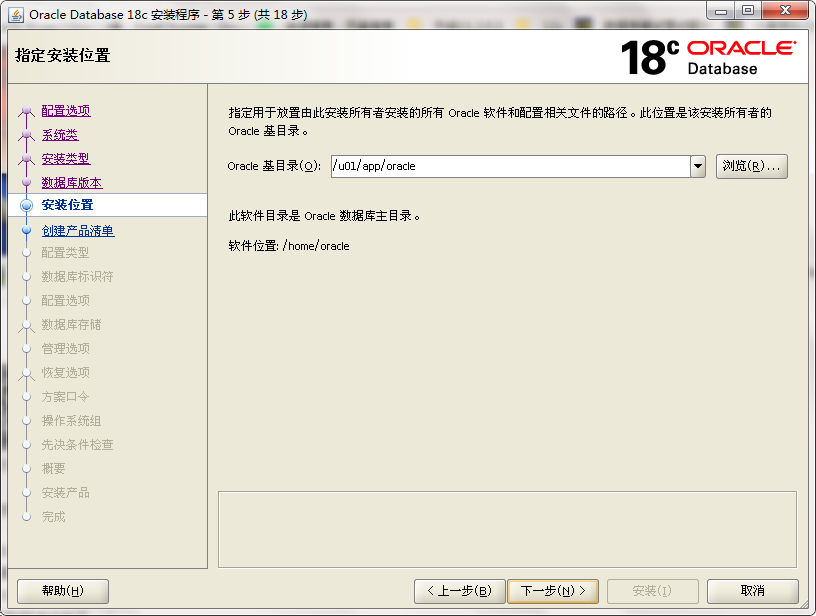
Task: Click the 指定安装位置 heading
Action: pos(63,55)
